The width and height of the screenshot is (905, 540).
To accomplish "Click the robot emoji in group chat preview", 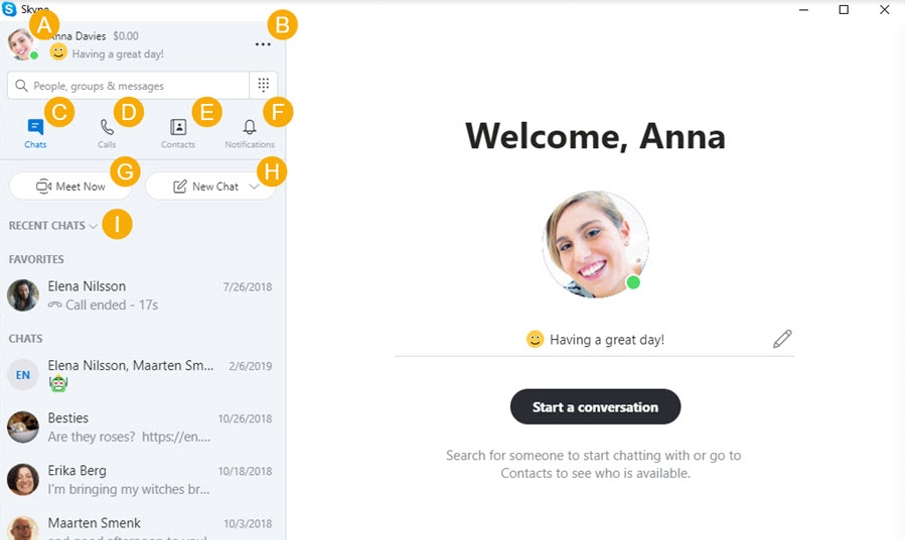I will click(58, 383).
